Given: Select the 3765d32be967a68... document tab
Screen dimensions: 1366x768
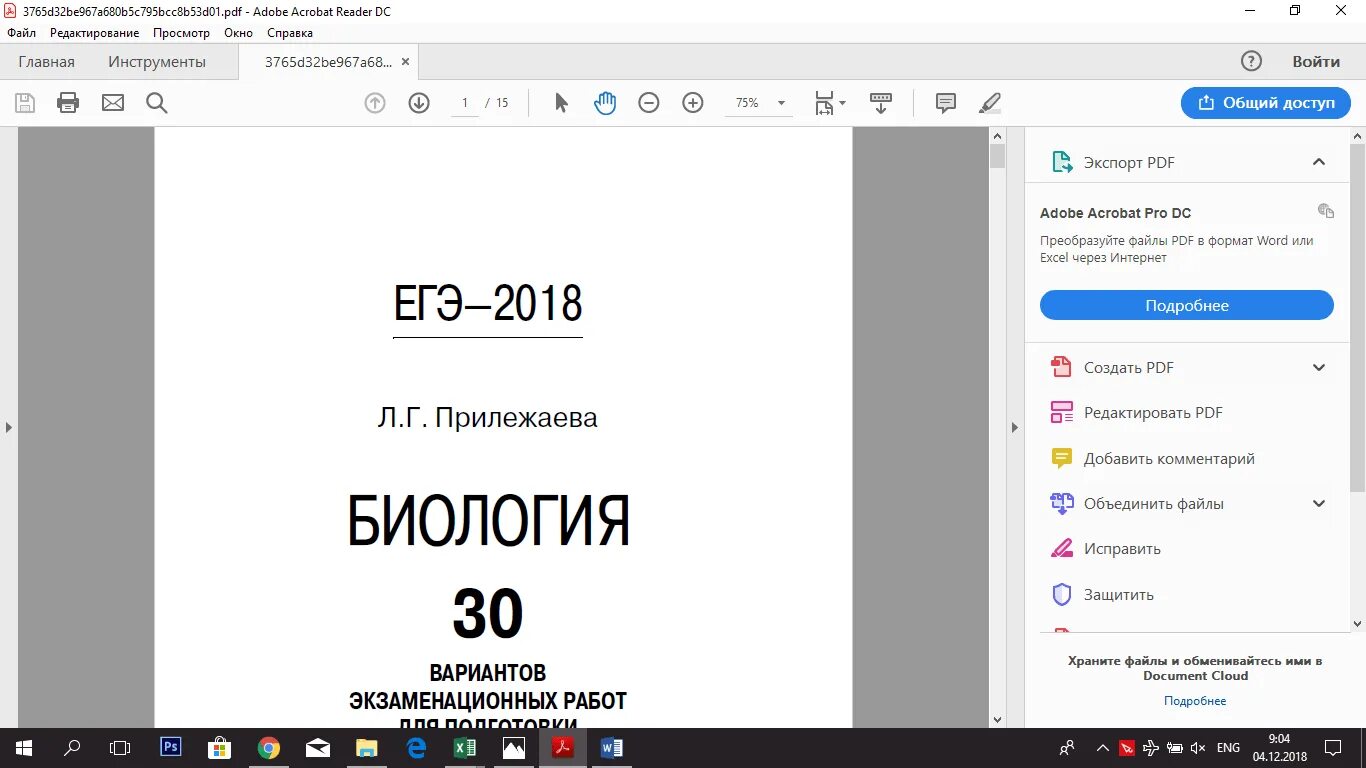Looking at the screenshot, I should [328, 62].
